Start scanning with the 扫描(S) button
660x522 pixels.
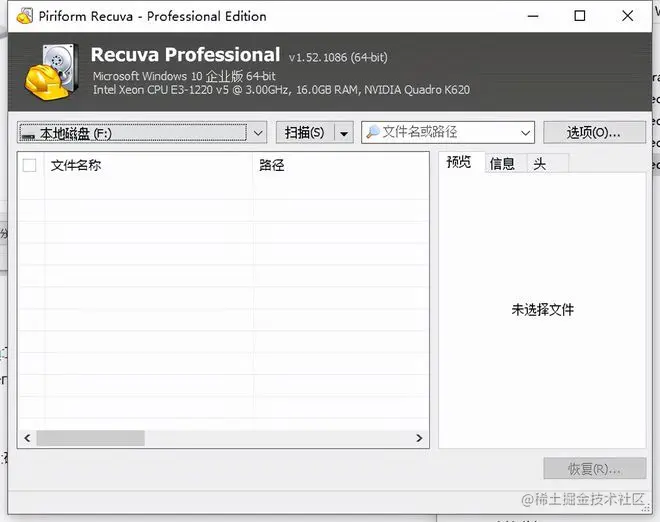click(305, 133)
